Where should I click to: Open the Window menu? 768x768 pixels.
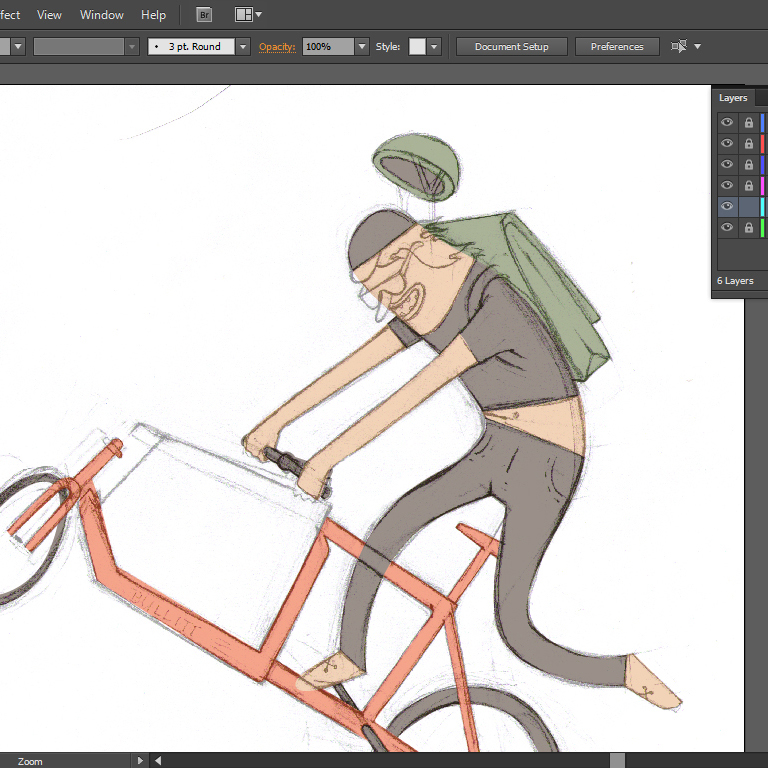(102, 15)
